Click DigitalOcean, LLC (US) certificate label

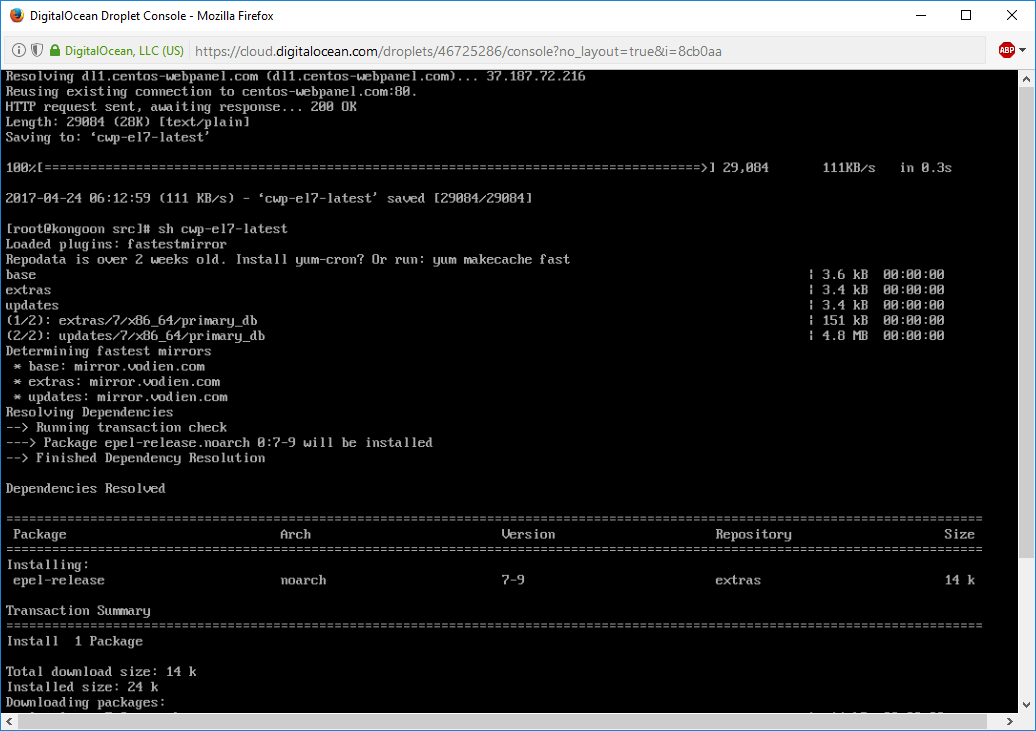[124, 51]
